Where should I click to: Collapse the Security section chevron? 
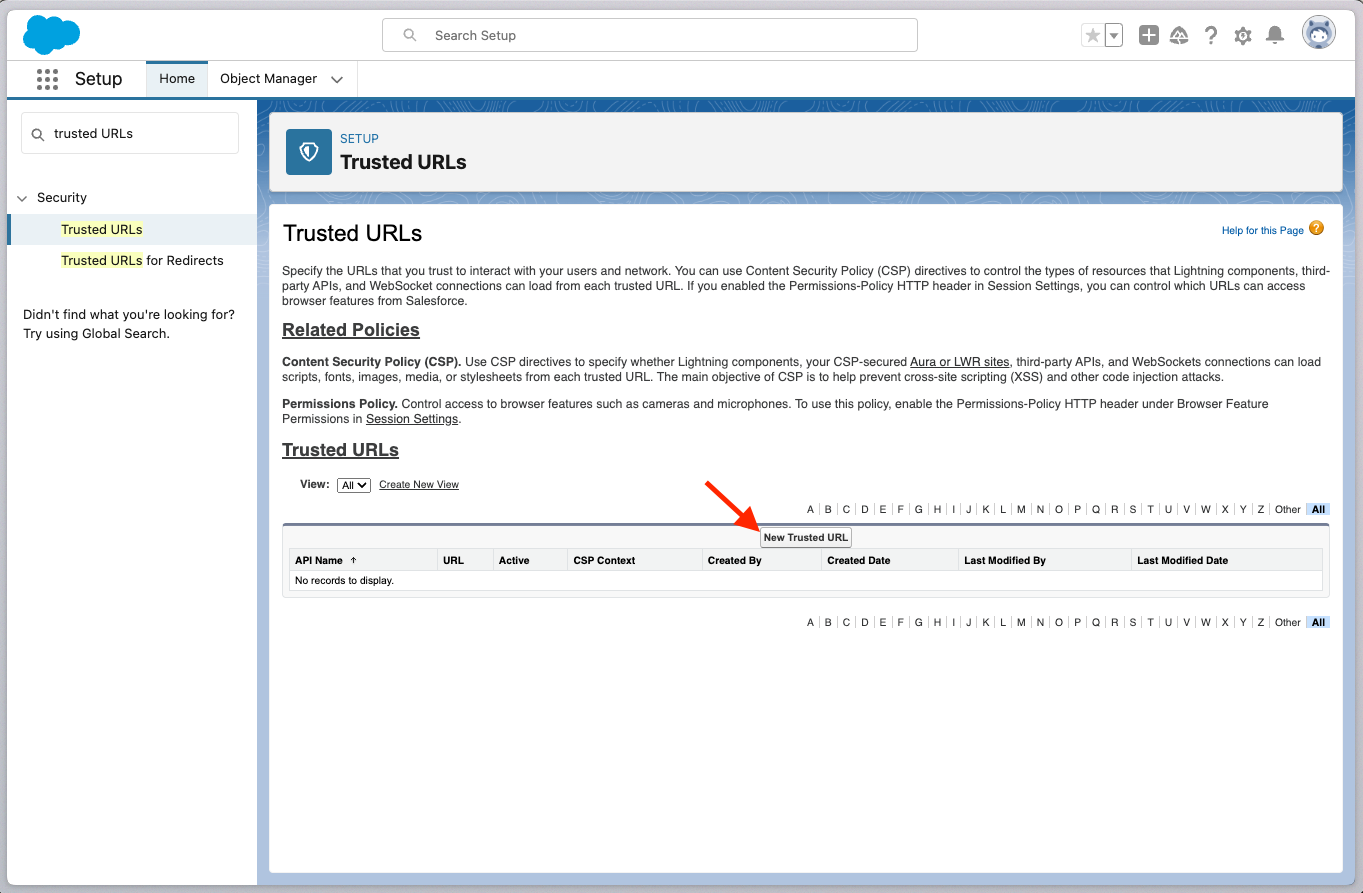pyautogui.click(x=22, y=198)
